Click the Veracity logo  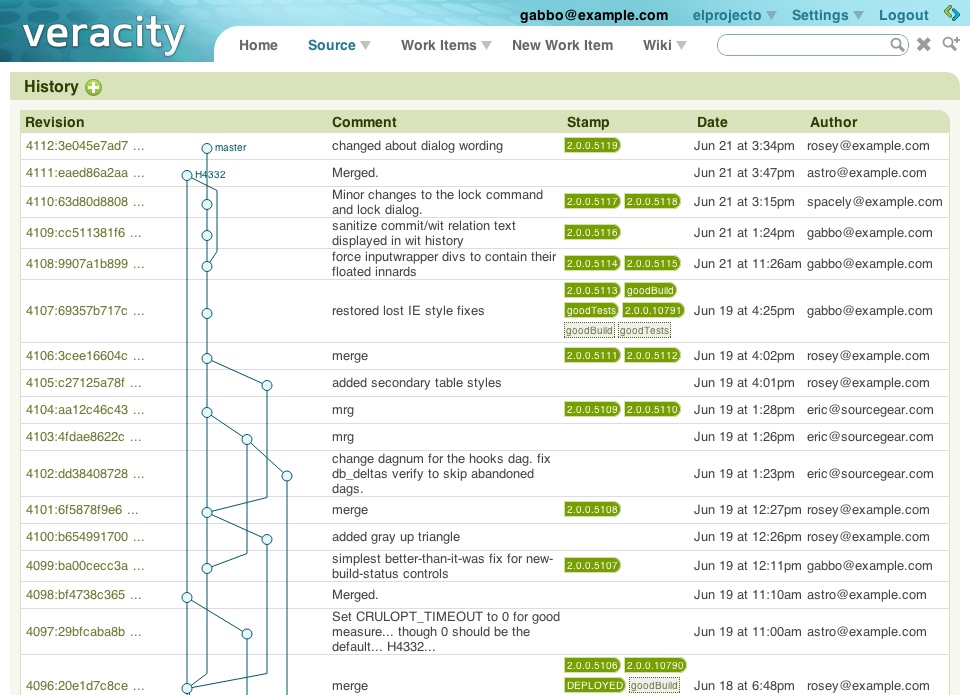coord(104,36)
